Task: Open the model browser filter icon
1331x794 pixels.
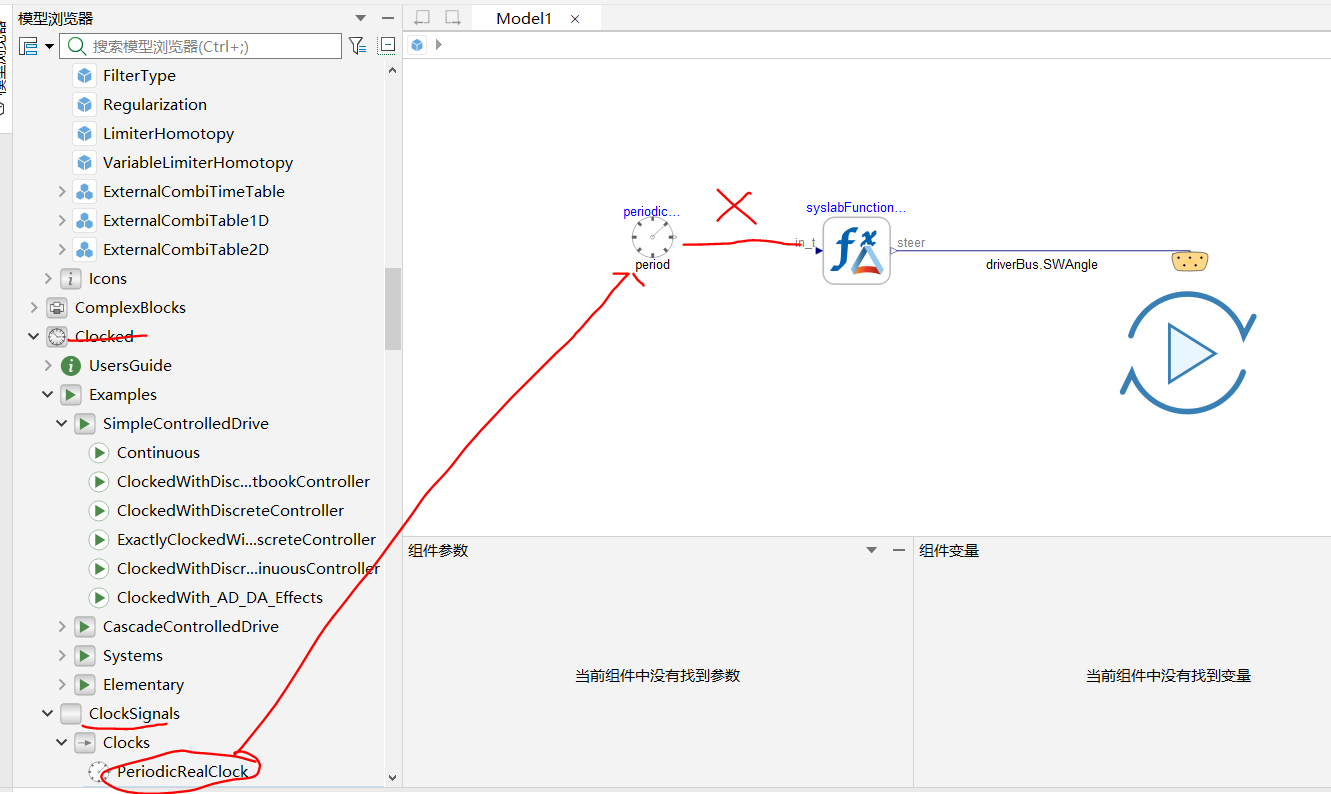Action: point(357,46)
